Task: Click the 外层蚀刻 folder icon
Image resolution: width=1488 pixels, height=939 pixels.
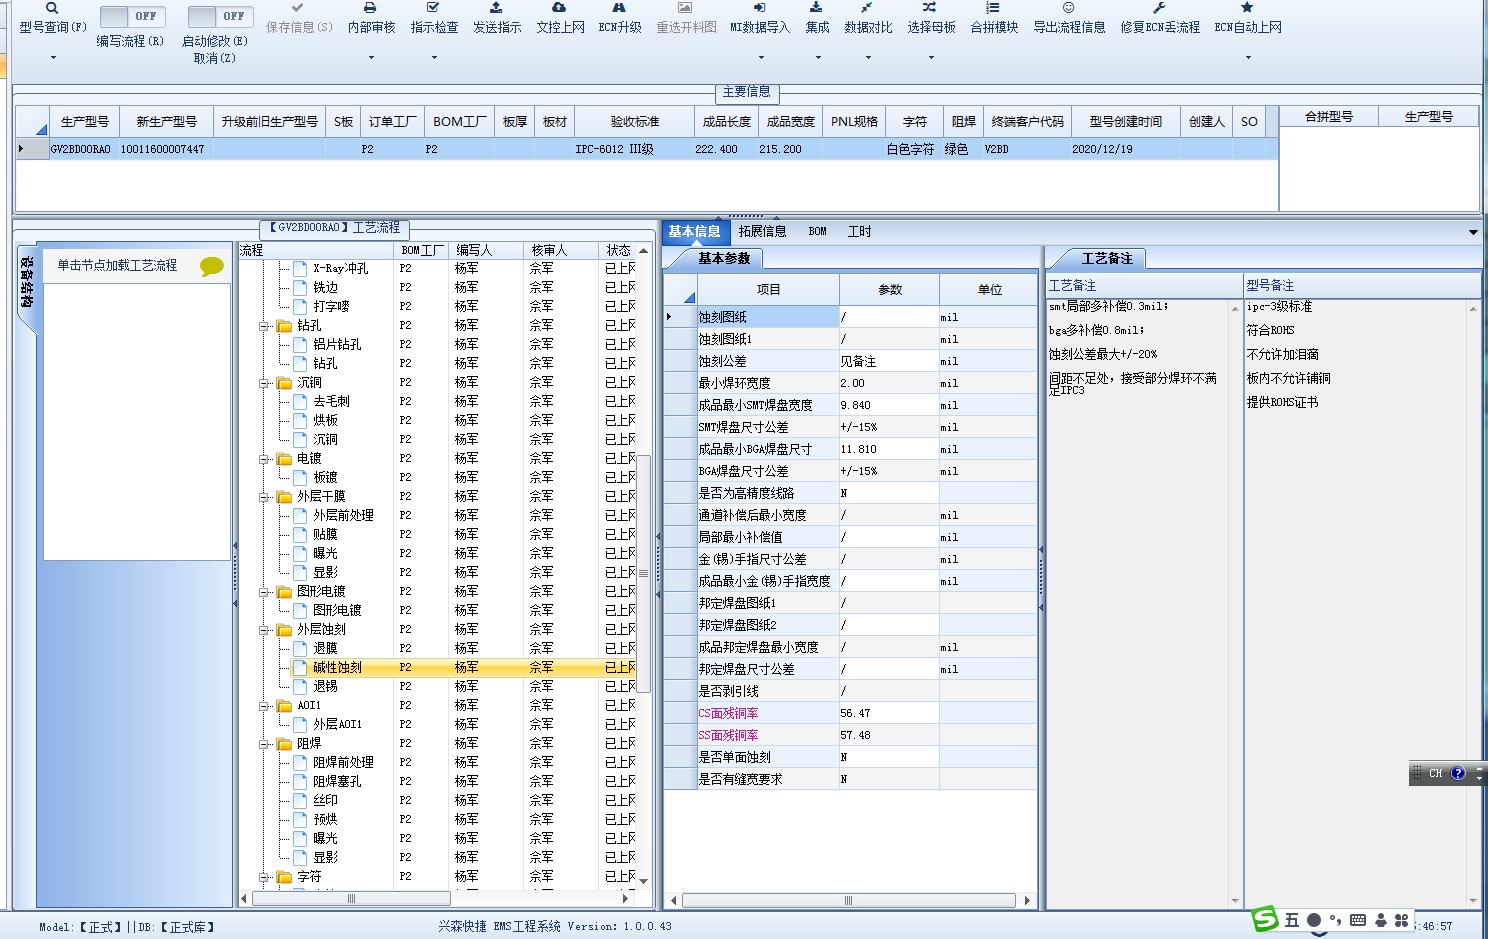Action: pos(284,630)
